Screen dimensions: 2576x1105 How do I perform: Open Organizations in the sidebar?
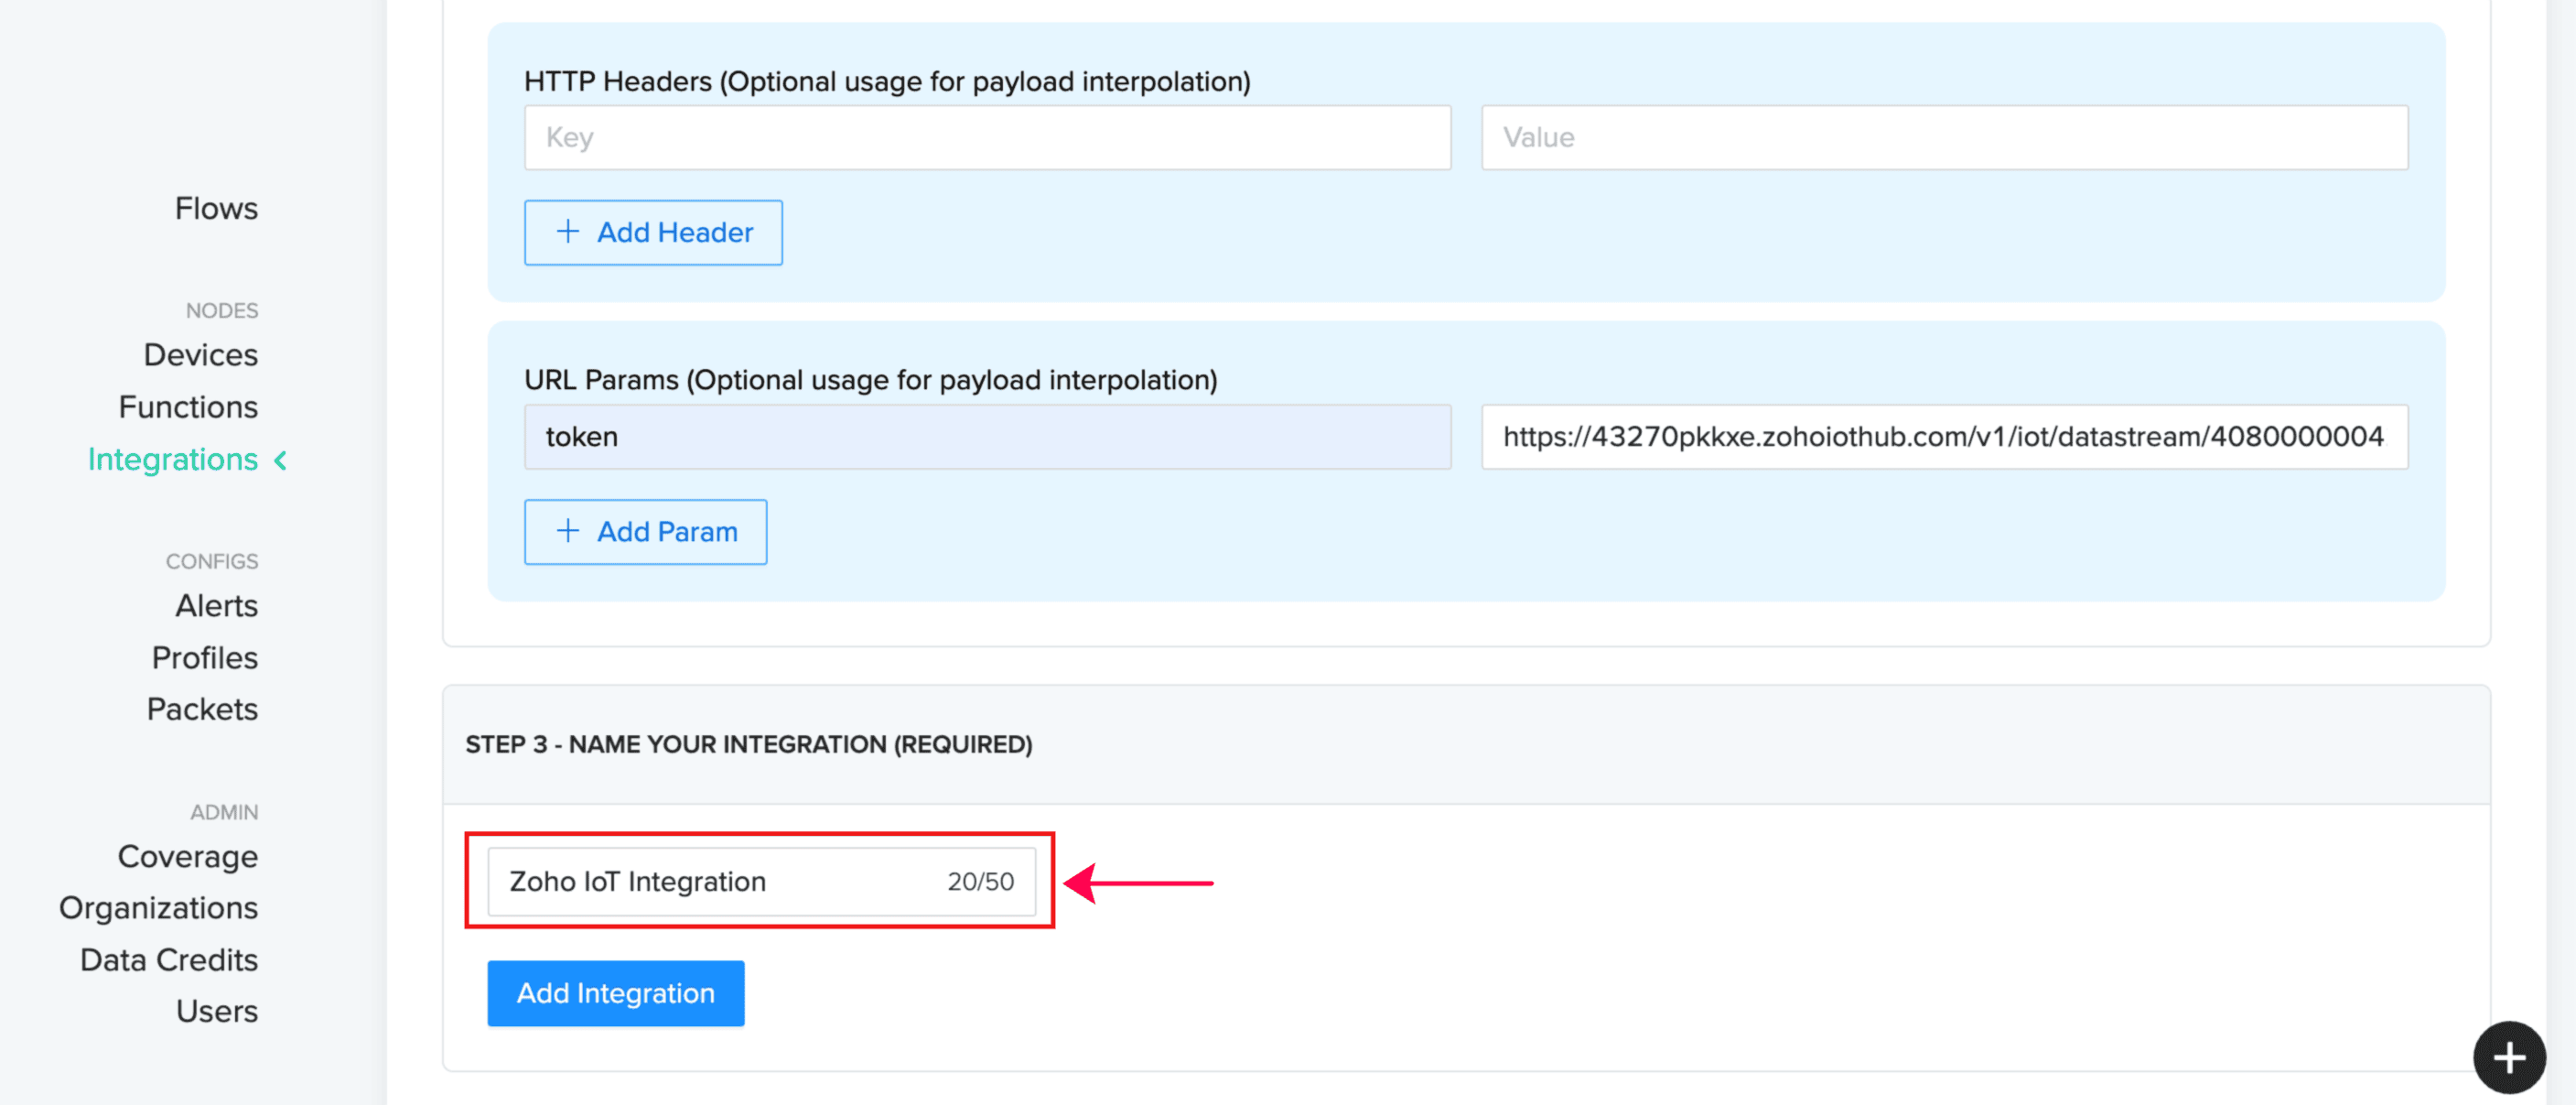tap(158, 907)
